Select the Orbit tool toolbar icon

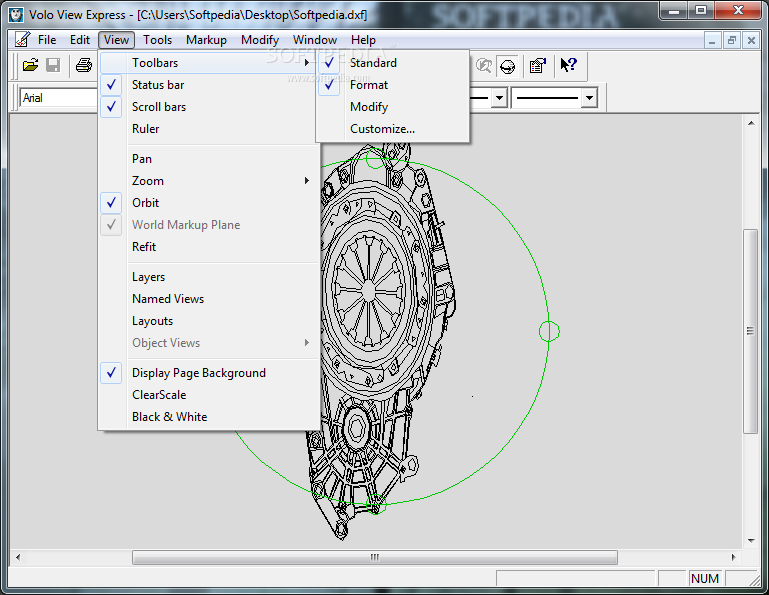pyautogui.click(x=508, y=66)
